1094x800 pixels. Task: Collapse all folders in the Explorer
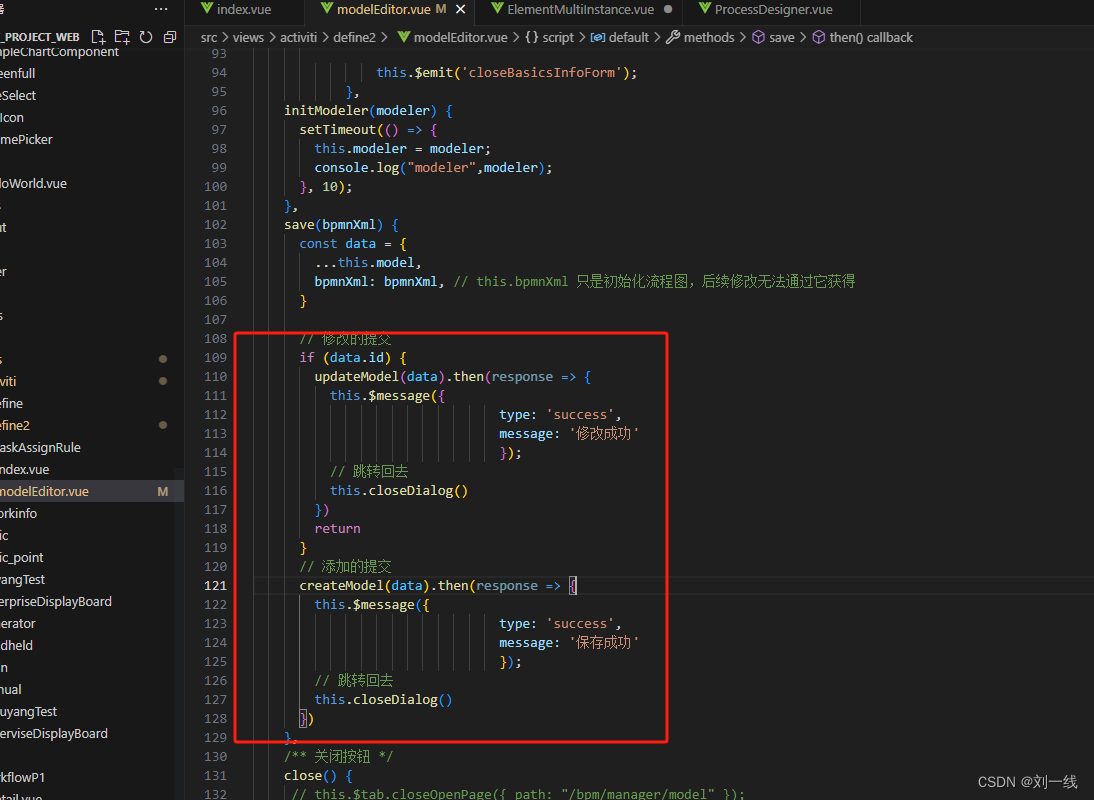tap(169, 35)
